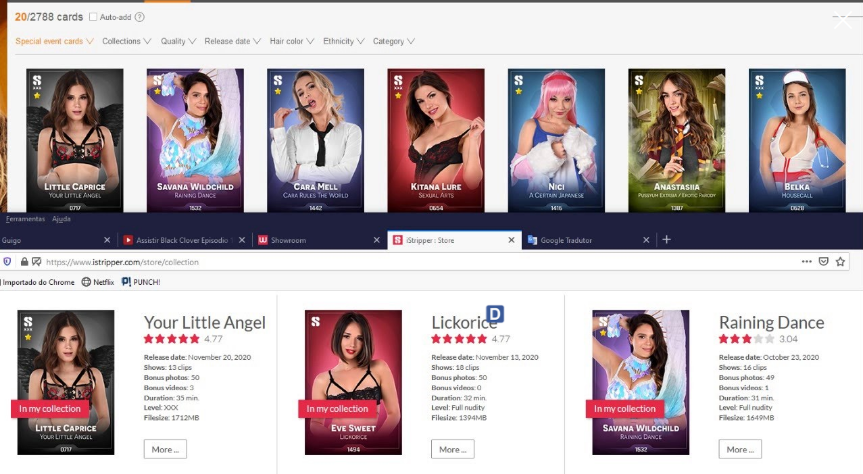The height and width of the screenshot is (474, 863).
Task: Pick the Savana Wildchild card in the top row
Action: tap(195, 140)
